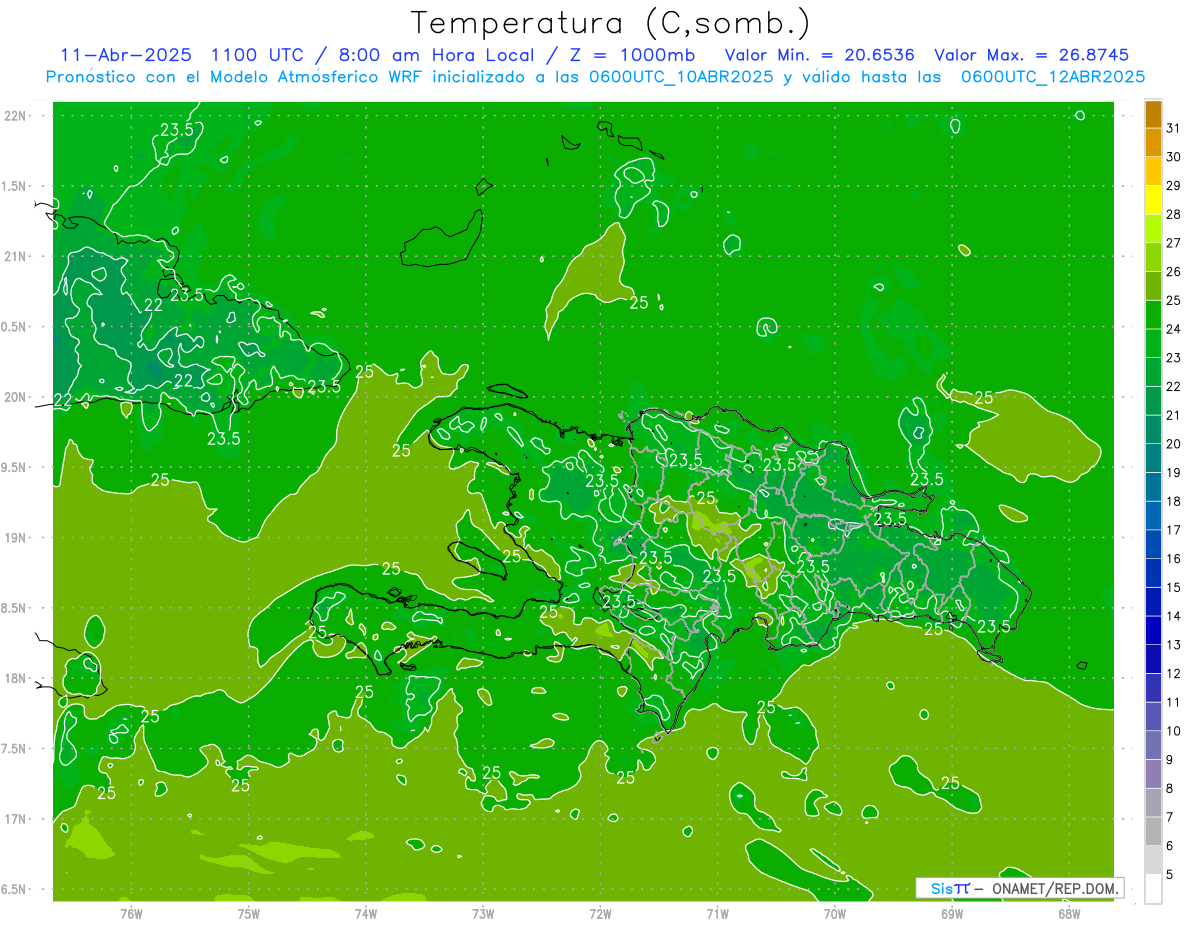Click the teal legend swatch between 19 and 20
Image resolution: width=1200 pixels, height=927 pixels.
1153,457
